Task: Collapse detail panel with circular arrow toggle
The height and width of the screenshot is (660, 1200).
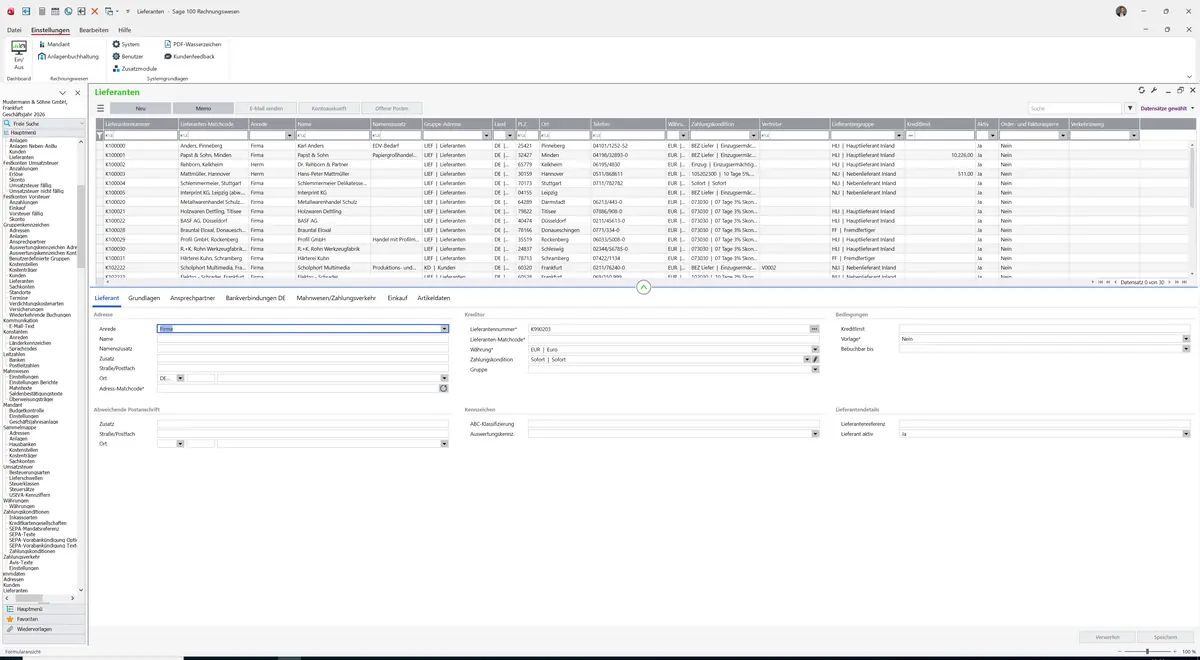Action: [x=644, y=287]
